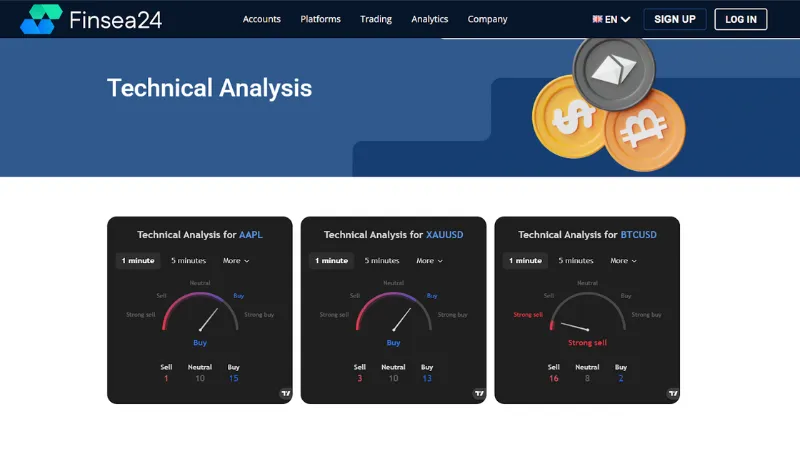Switch XAUUSD widget to 5 minutes
Screen dimensions: 800x450
382,261
